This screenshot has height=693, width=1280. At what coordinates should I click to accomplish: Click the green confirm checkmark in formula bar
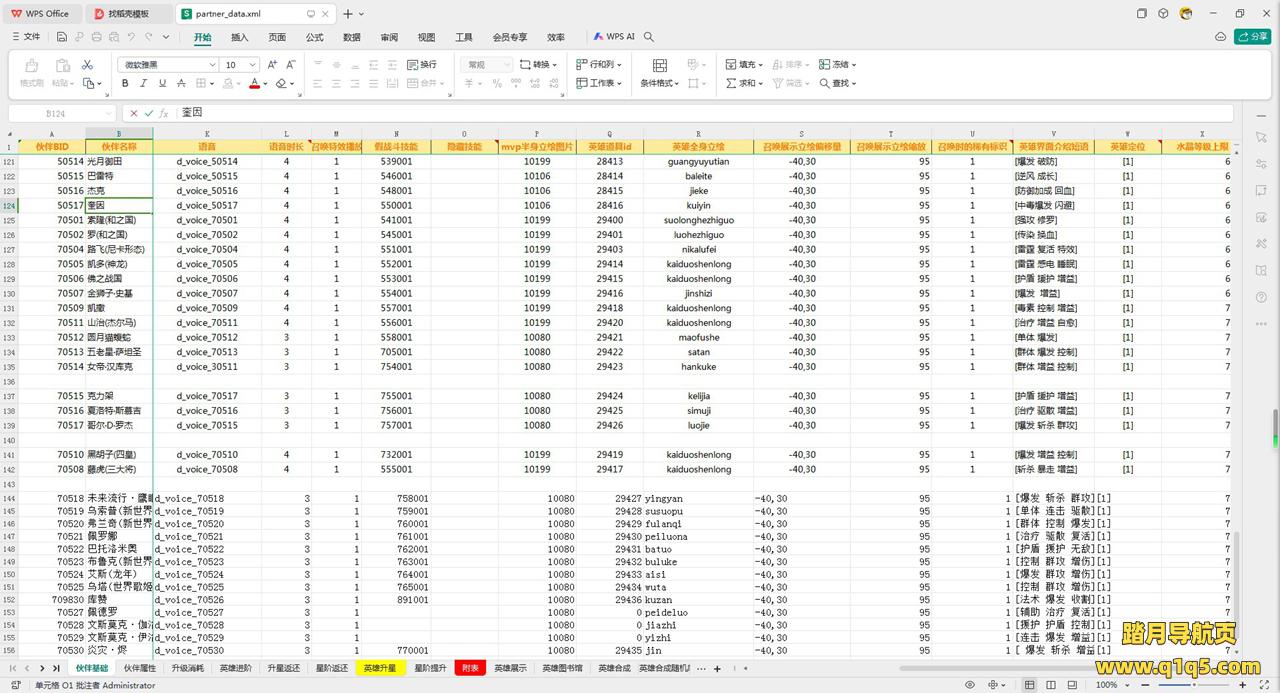[149, 113]
